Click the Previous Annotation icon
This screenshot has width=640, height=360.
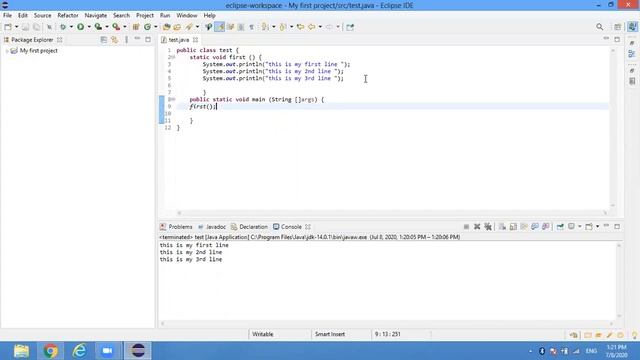pyautogui.click(x=283, y=27)
